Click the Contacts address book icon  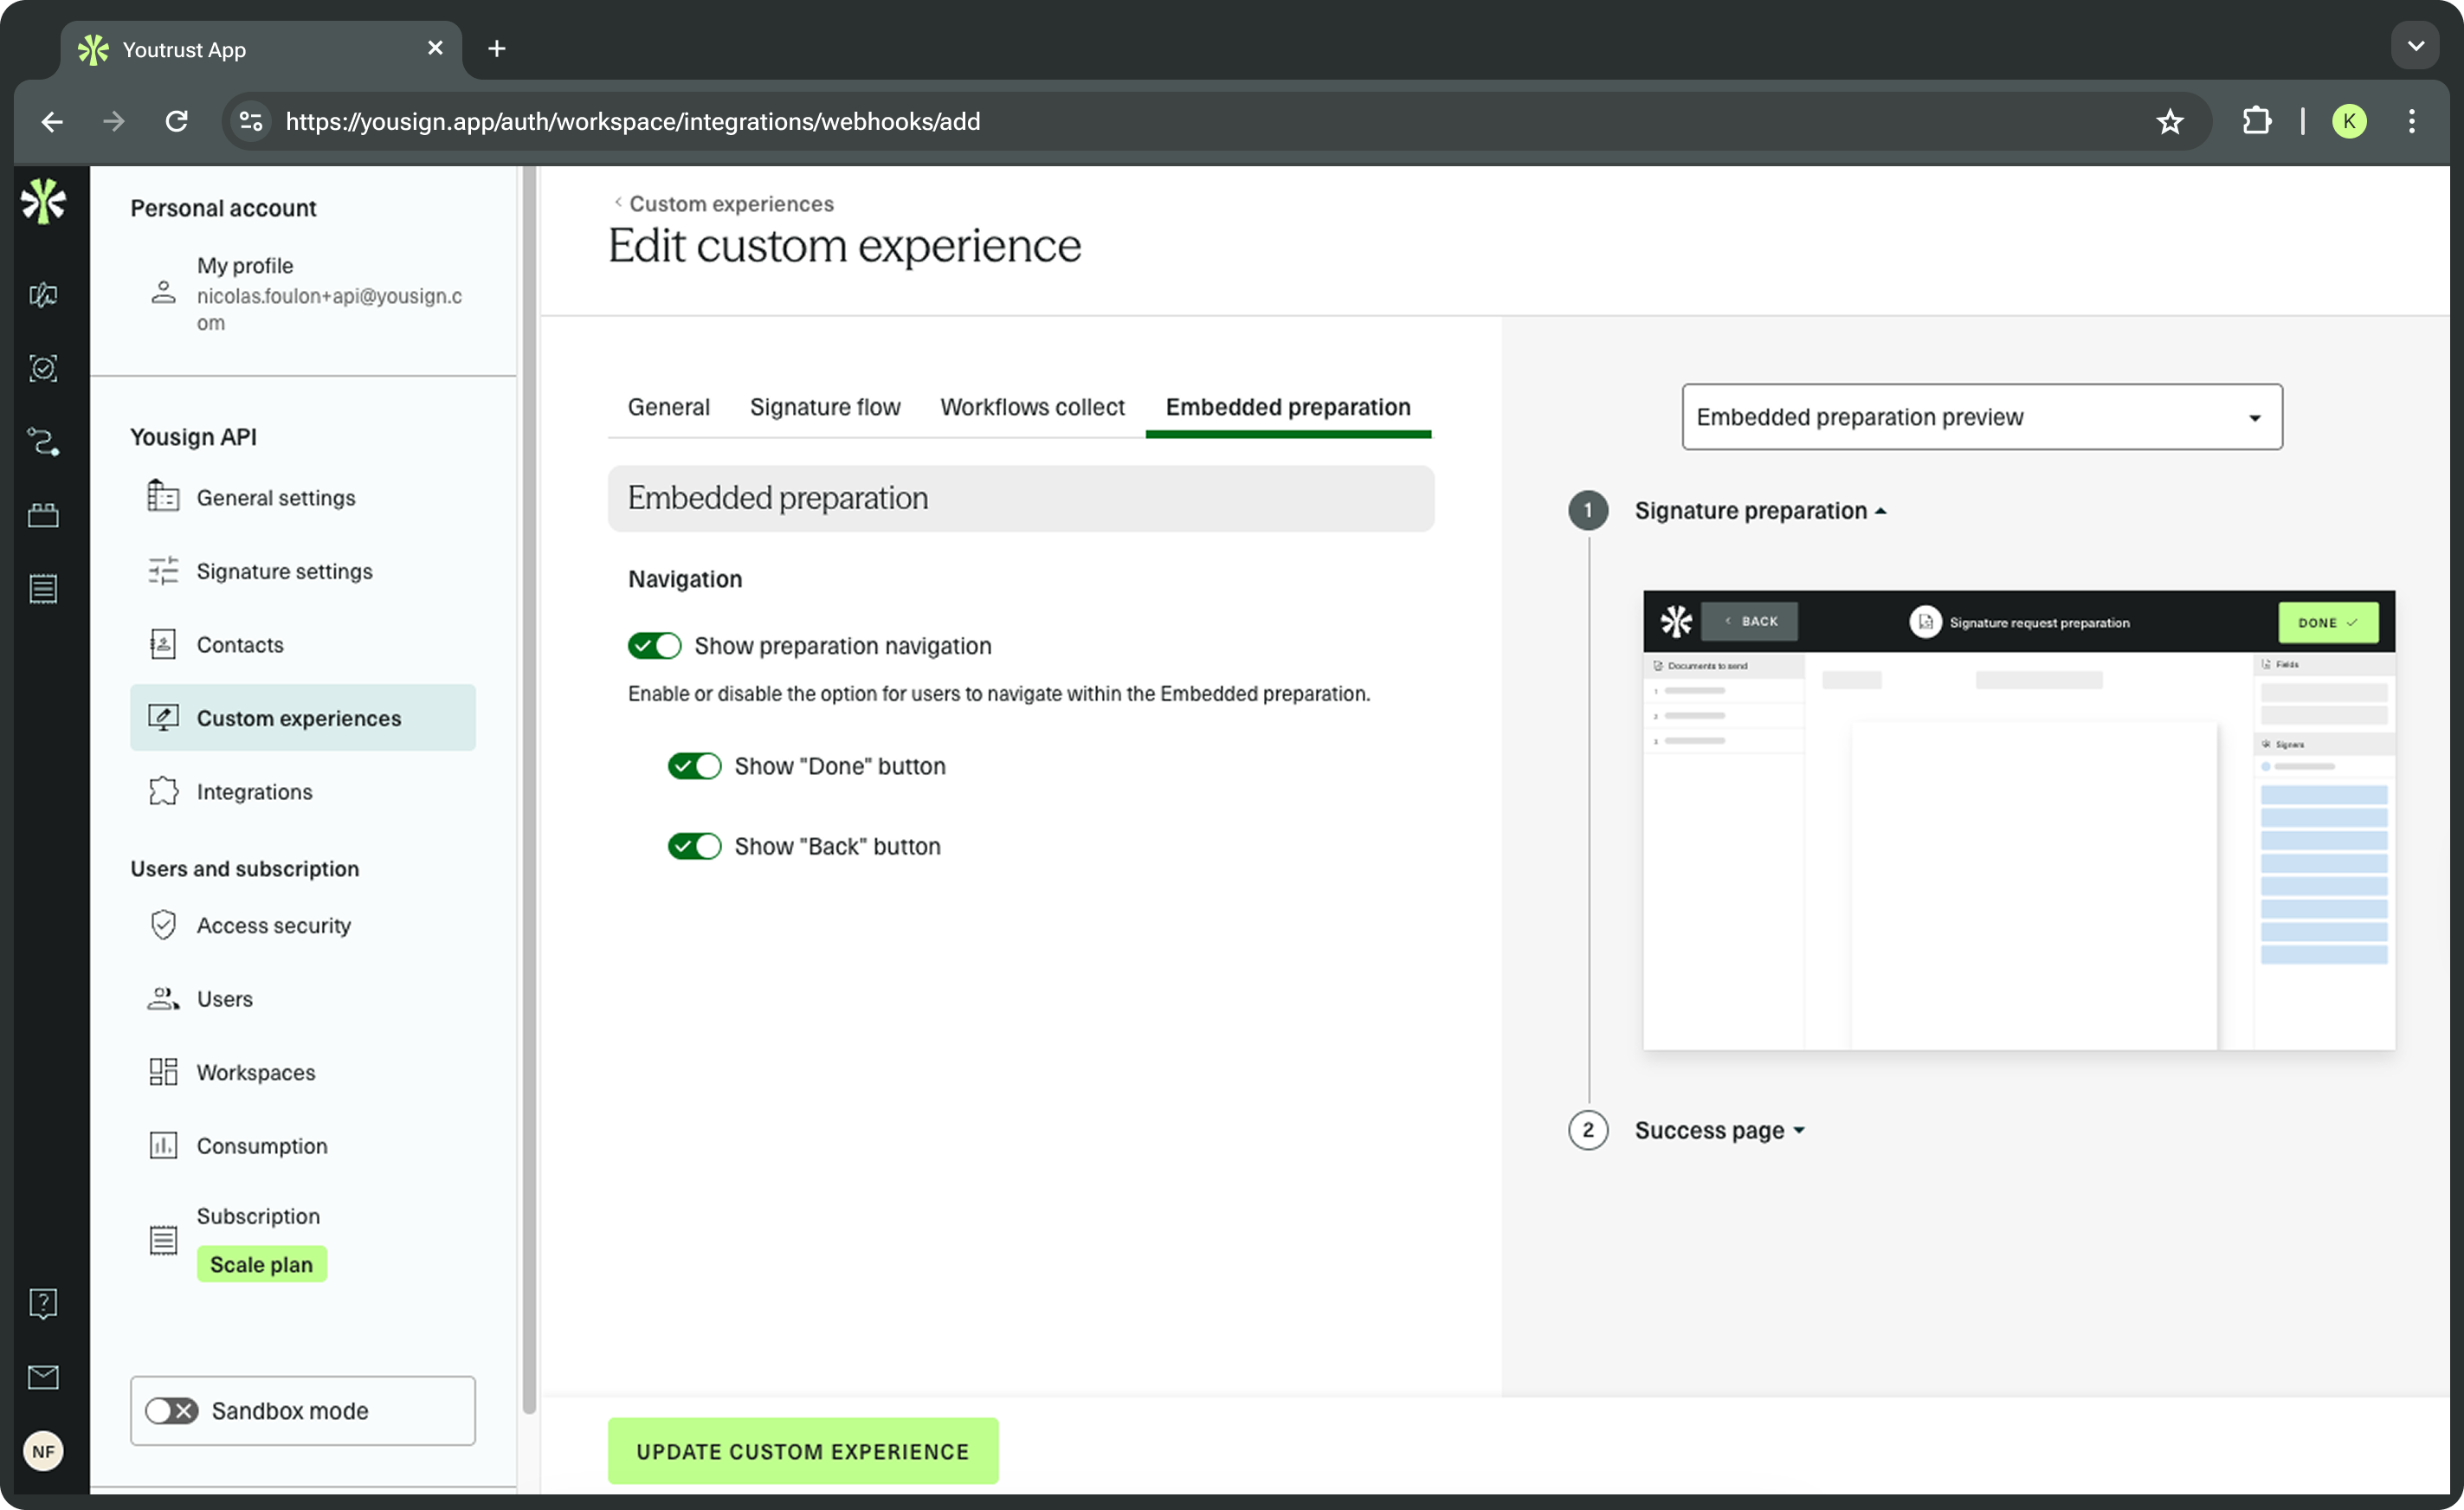click(163, 644)
